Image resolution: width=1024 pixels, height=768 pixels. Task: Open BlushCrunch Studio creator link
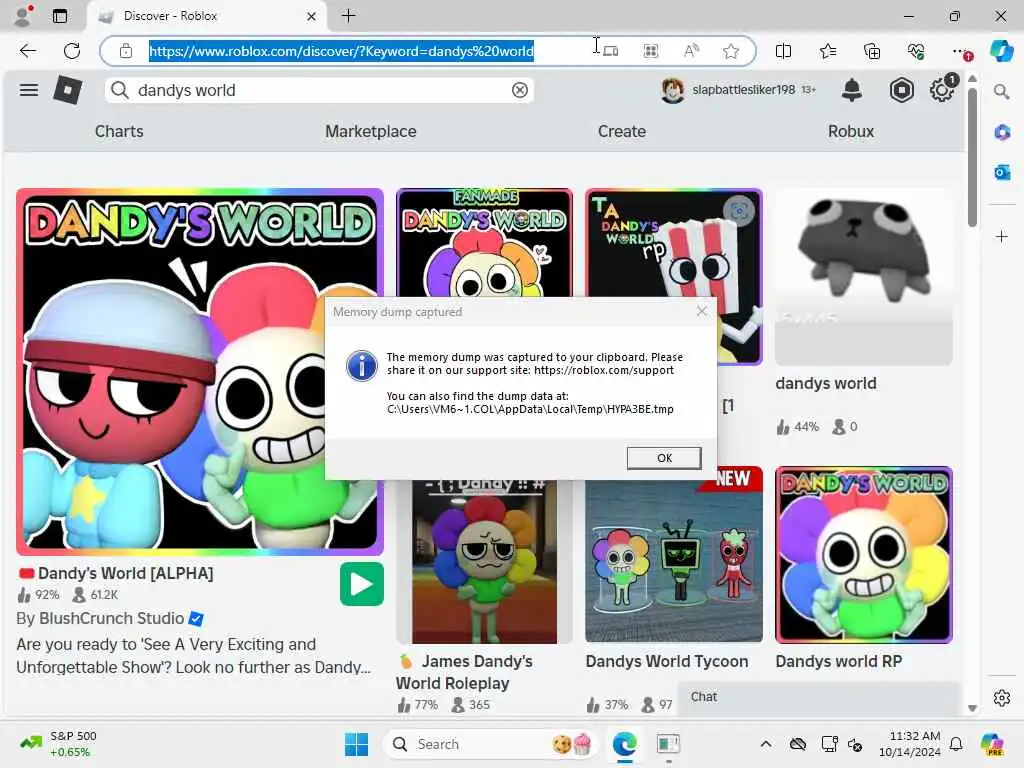[x=110, y=618]
